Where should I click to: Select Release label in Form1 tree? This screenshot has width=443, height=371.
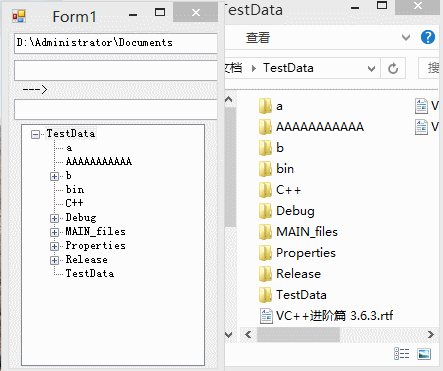pyautogui.click(x=87, y=260)
